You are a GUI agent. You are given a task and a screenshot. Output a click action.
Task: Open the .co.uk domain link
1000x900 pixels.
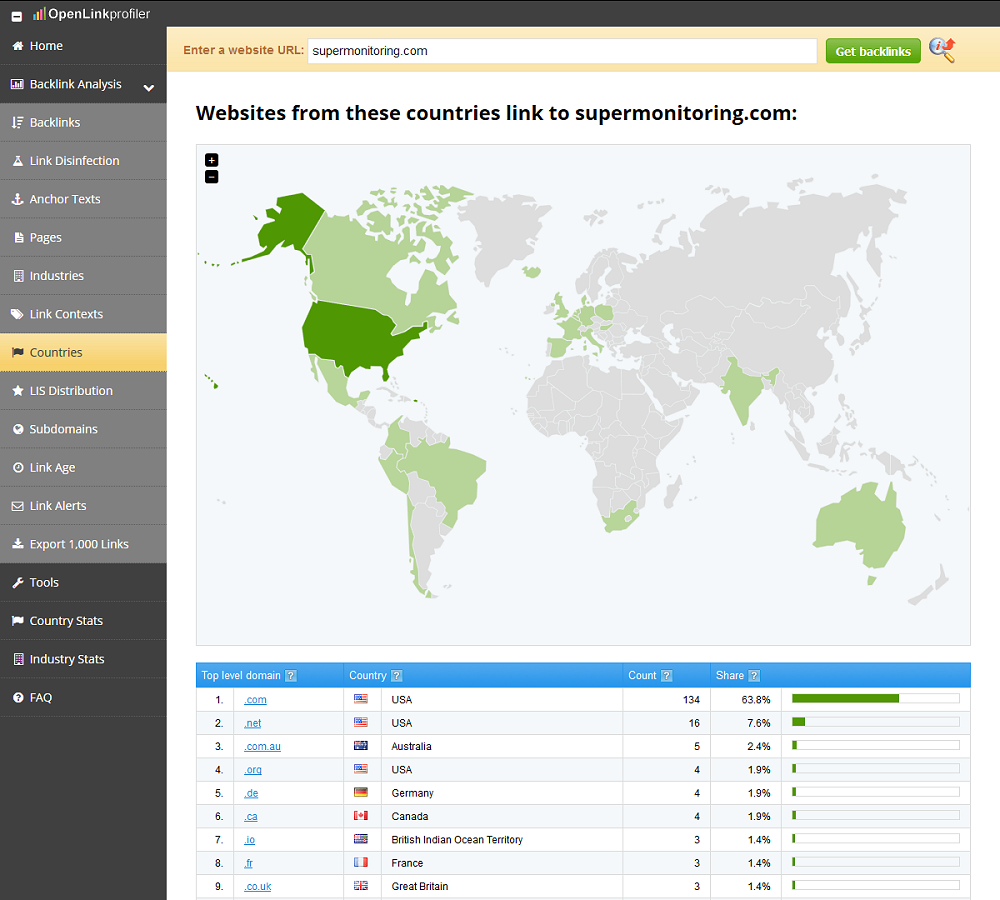click(258, 887)
